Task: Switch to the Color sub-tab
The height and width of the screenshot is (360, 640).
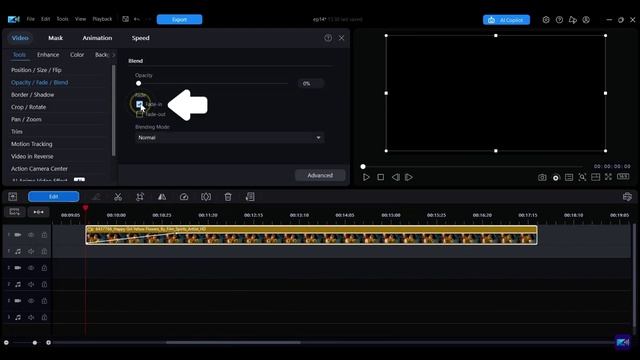Action: pos(77,55)
